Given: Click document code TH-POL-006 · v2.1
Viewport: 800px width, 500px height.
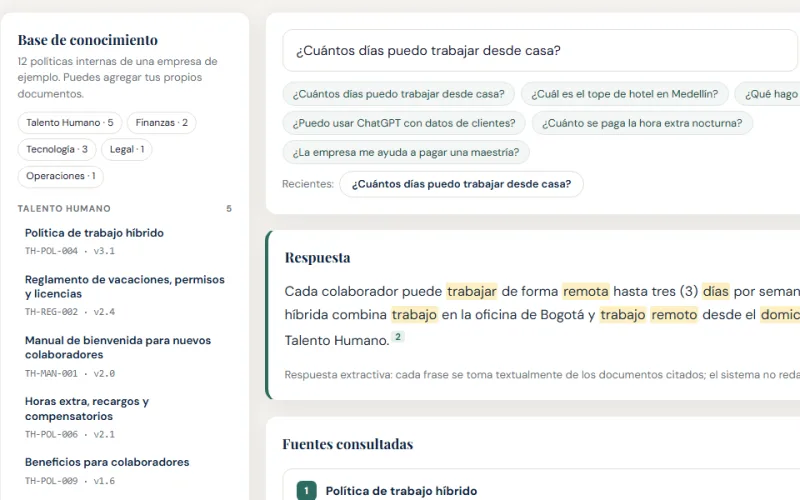Looking at the screenshot, I should pyautogui.click(x=70, y=435).
